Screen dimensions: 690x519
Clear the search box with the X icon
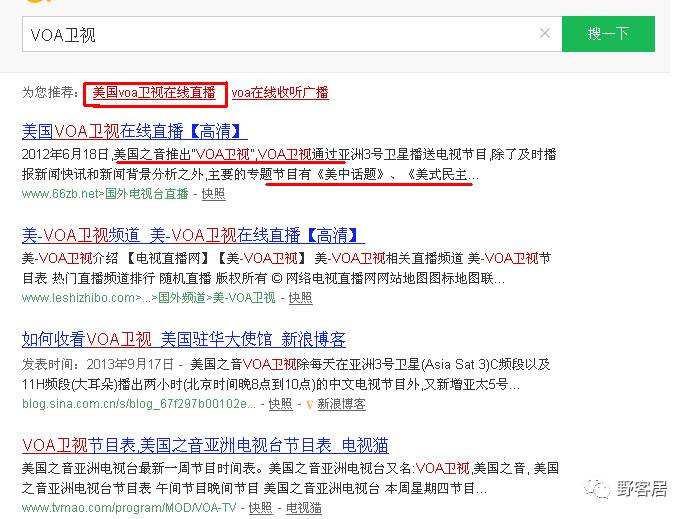pos(545,33)
